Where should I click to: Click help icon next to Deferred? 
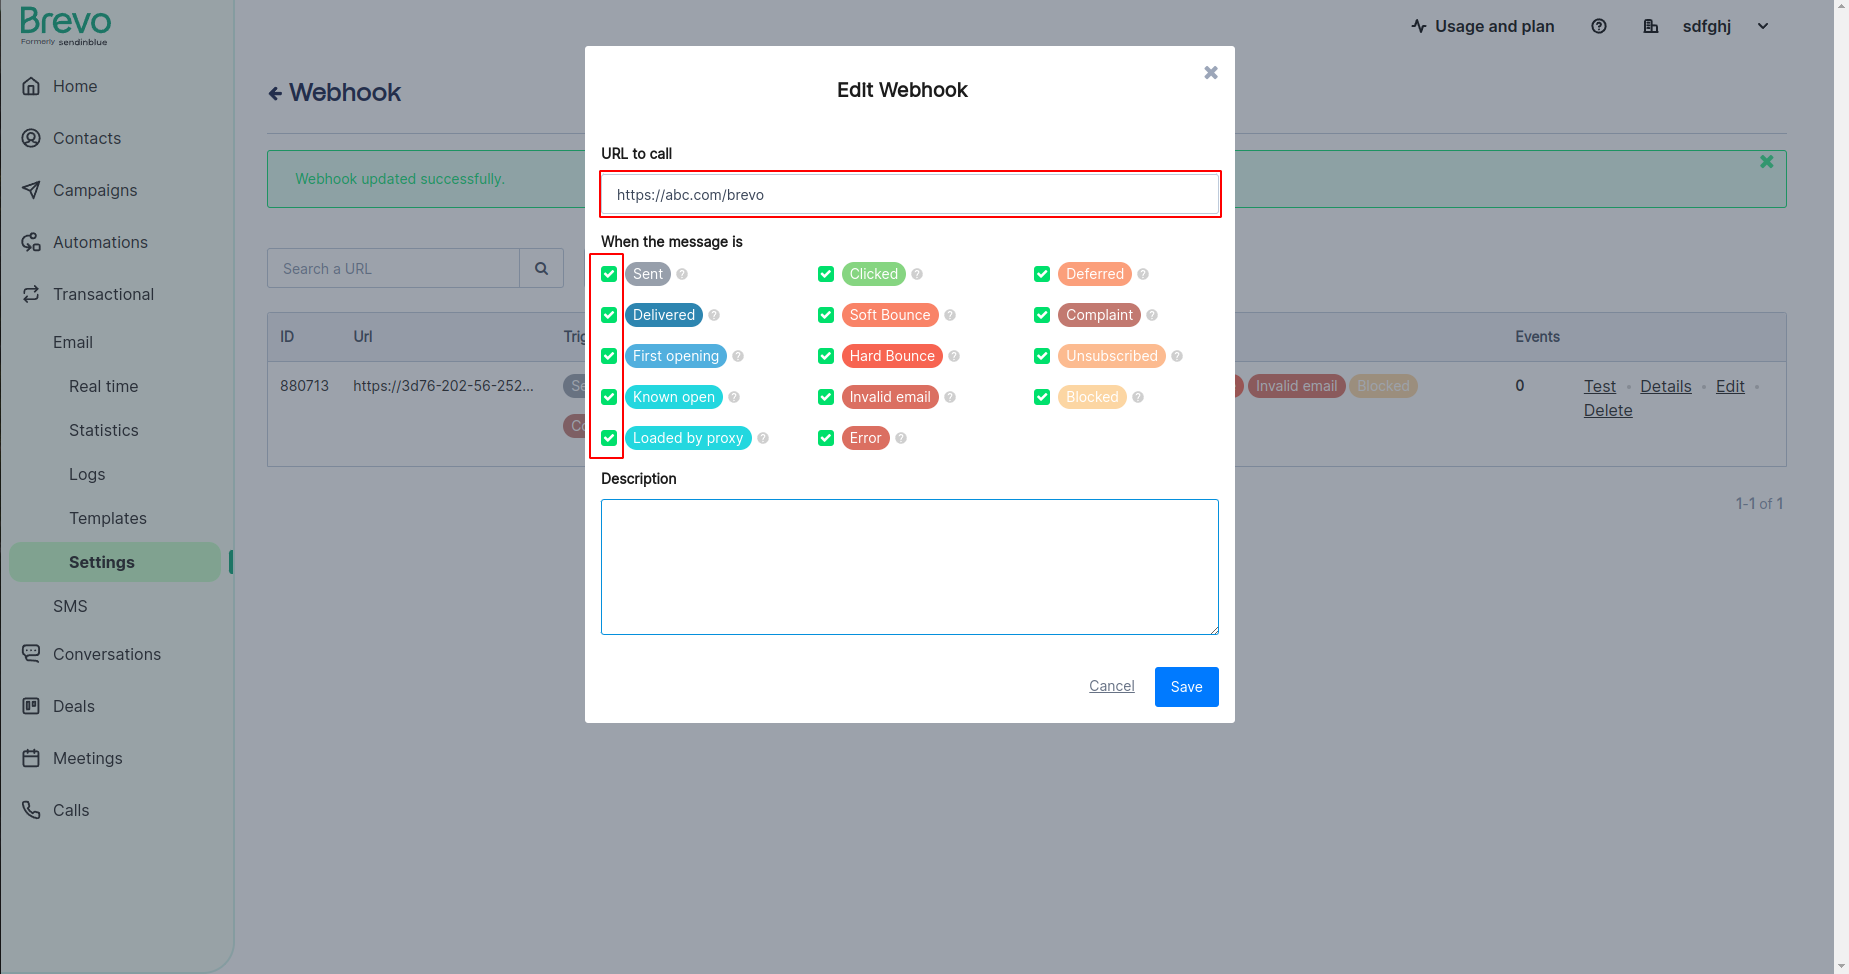tap(1143, 274)
